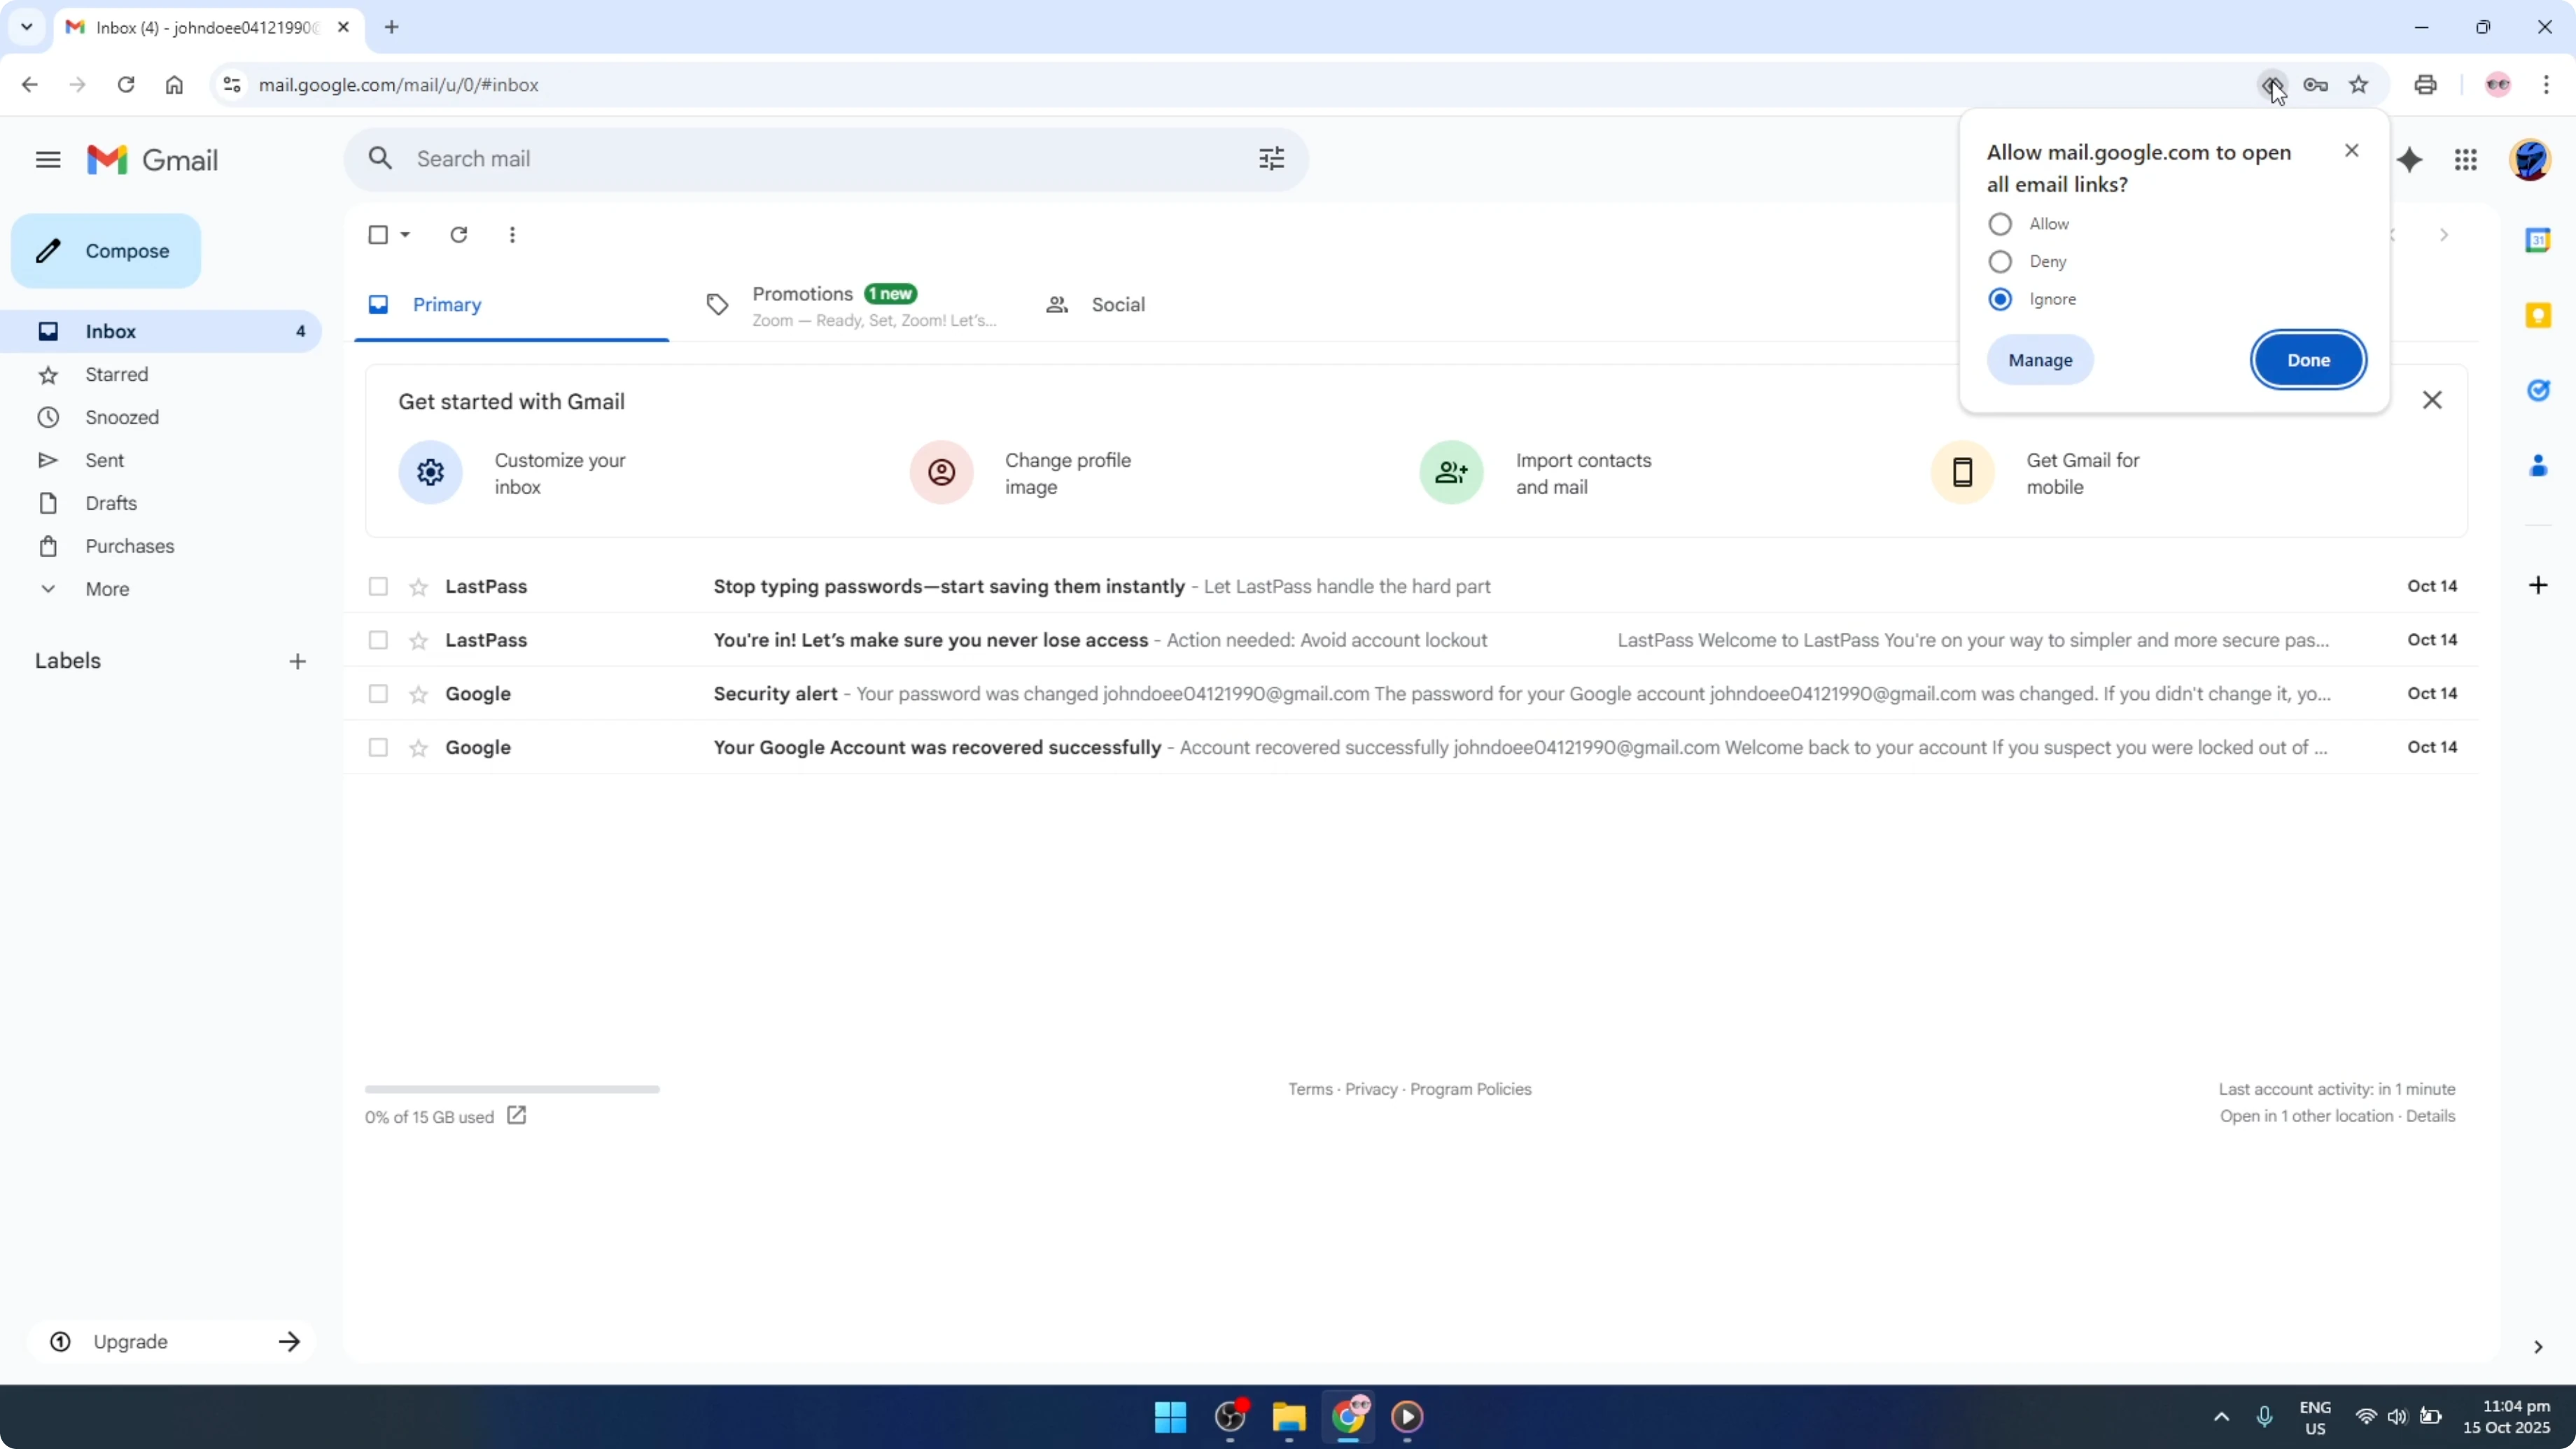Open the volume control in system tray
Image resolution: width=2576 pixels, height=1449 pixels.
2397,1417
